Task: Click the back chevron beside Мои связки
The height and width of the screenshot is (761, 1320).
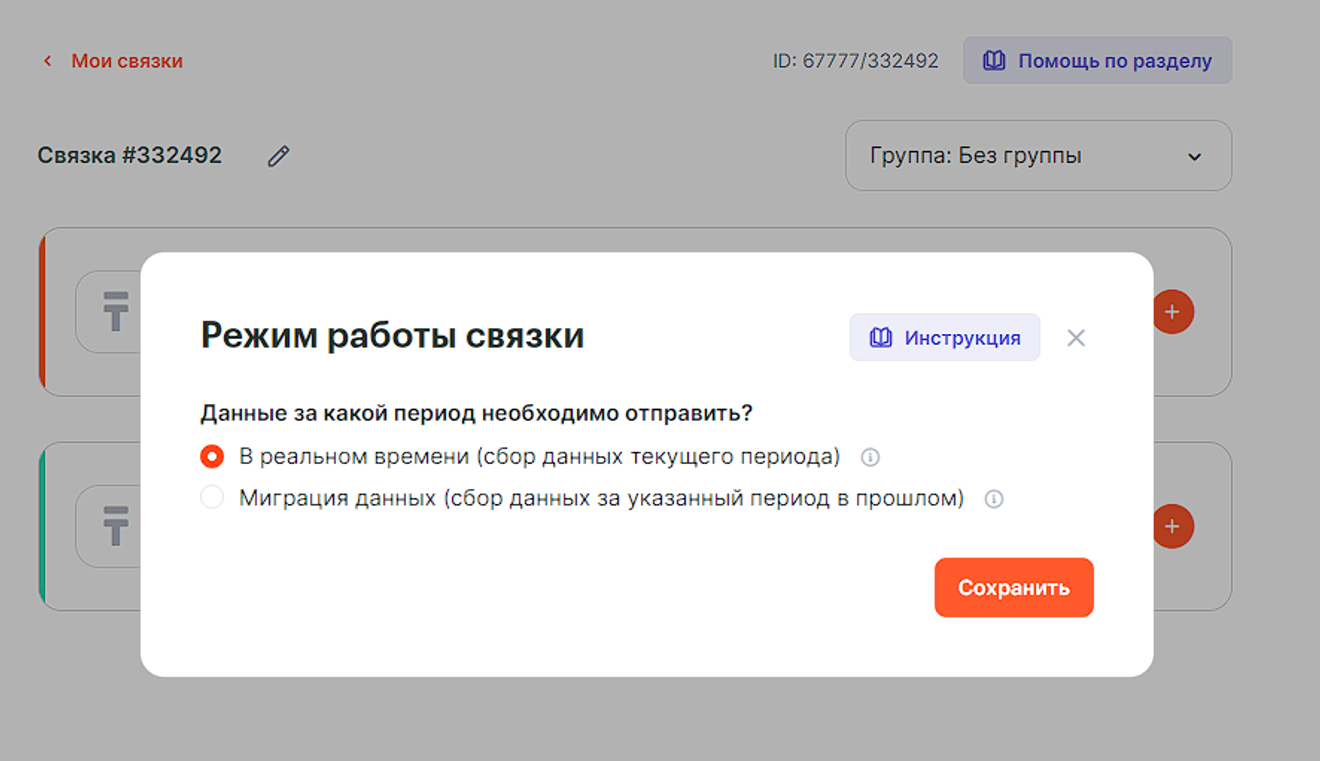Action: pyautogui.click(x=47, y=62)
